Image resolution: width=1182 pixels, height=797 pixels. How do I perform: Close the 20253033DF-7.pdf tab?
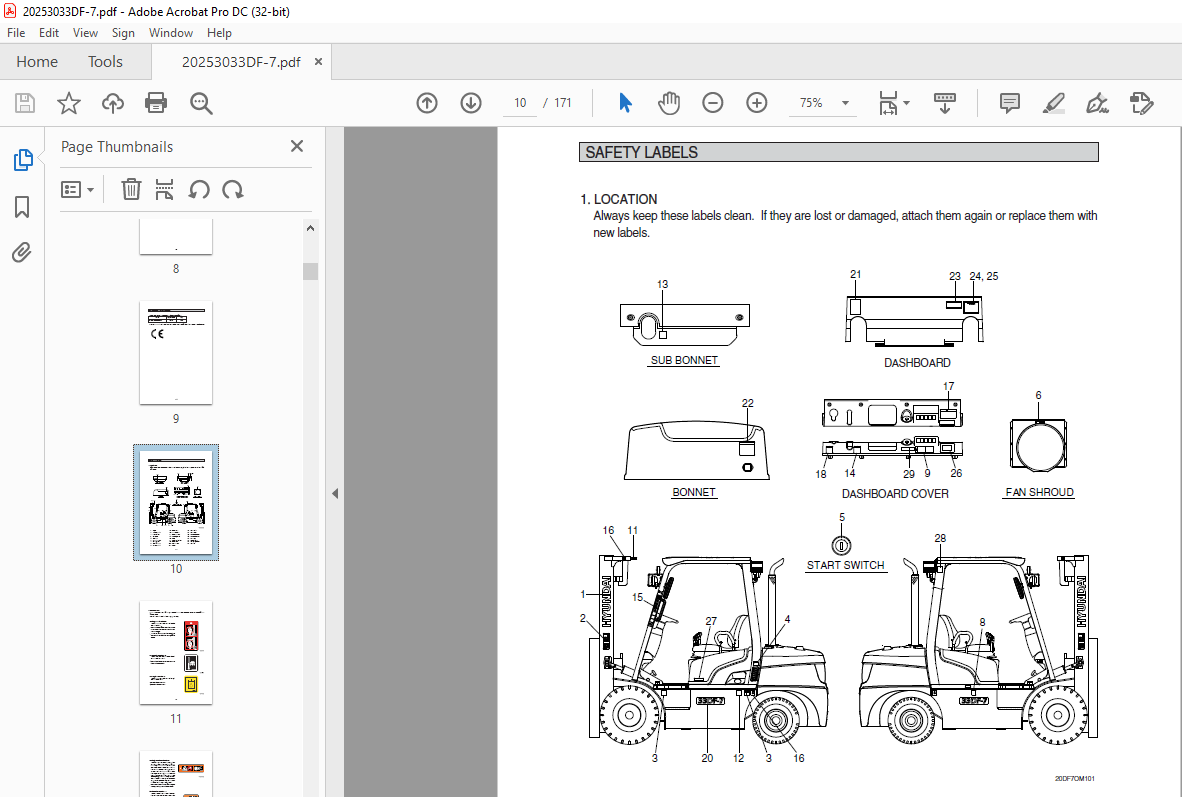click(318, 62)
